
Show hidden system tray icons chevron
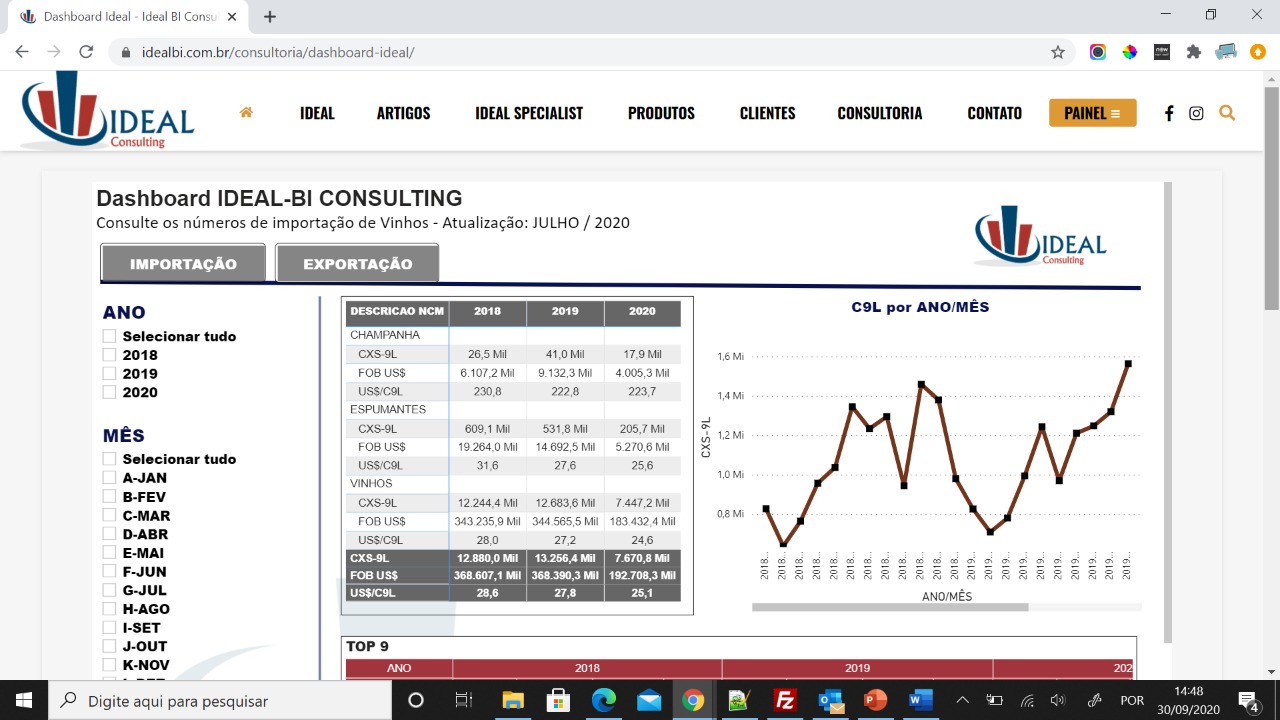coord(962,700)
